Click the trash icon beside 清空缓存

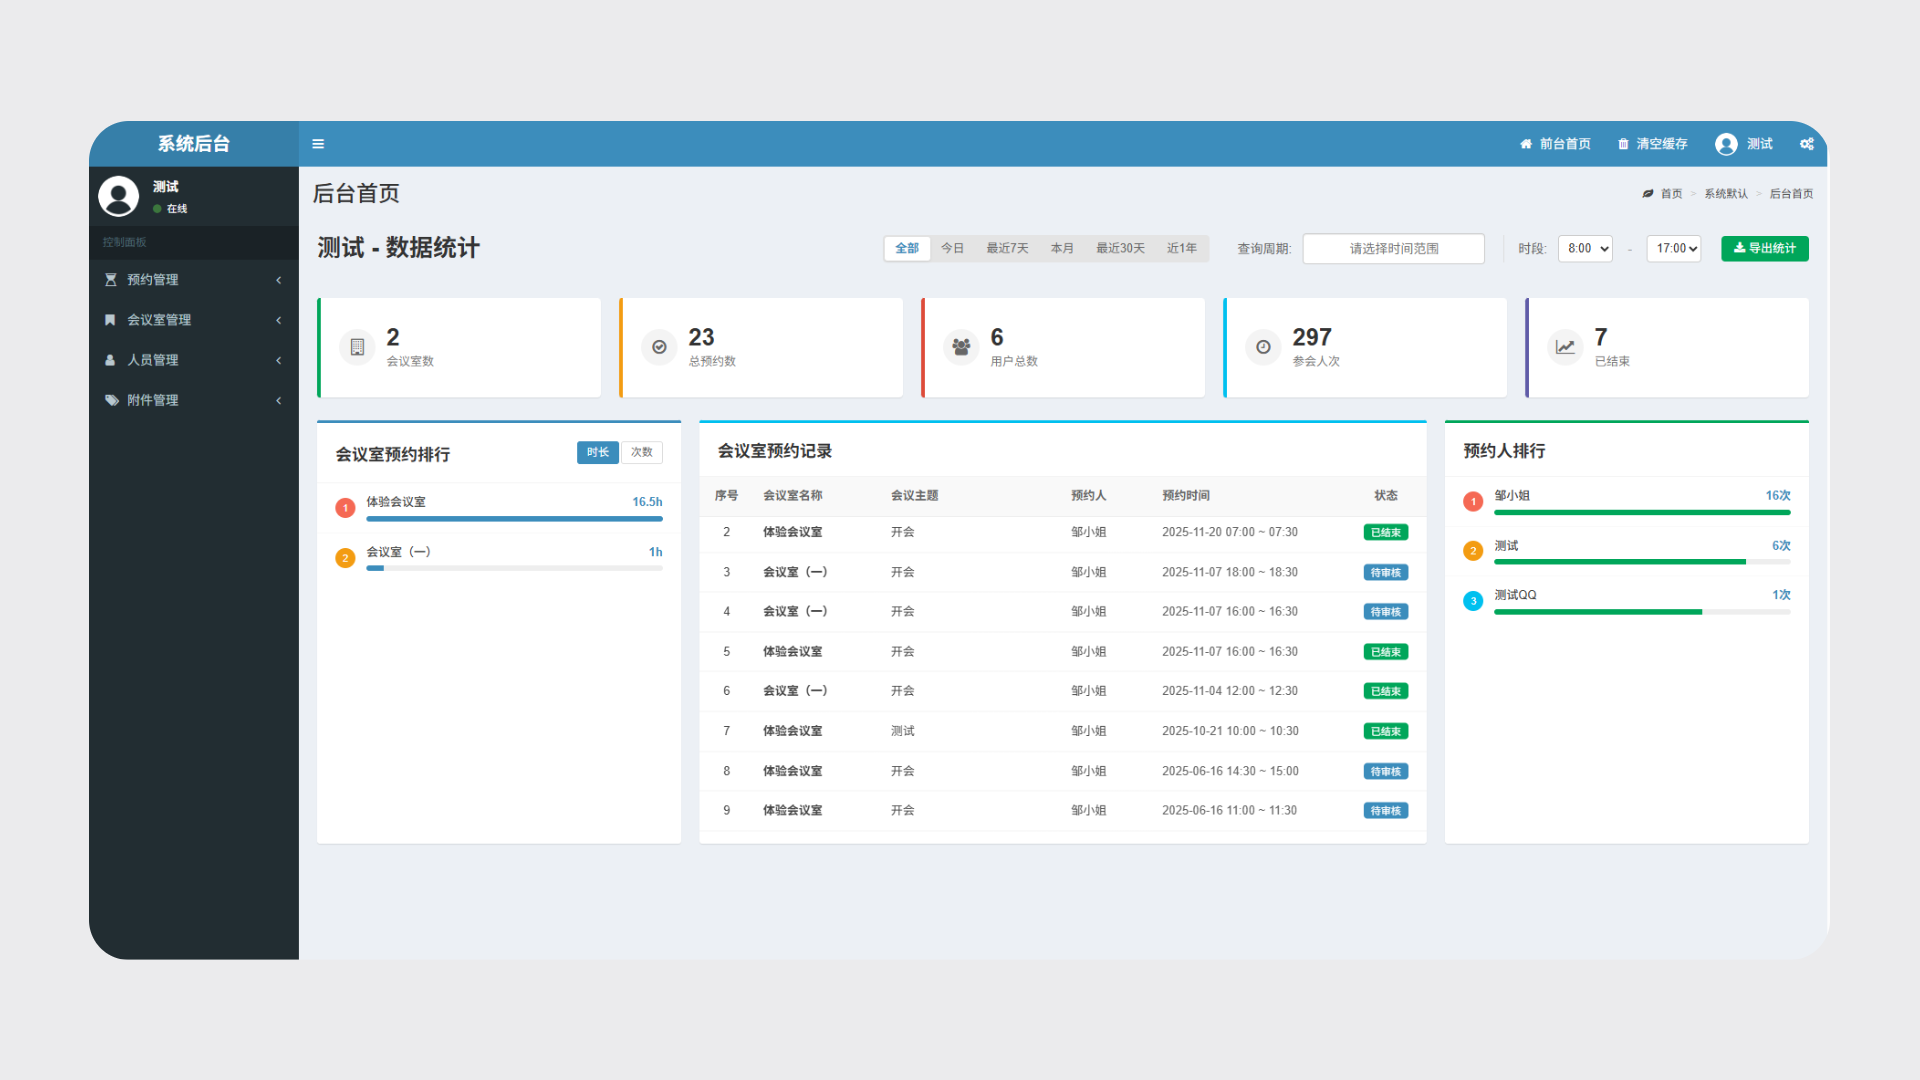(1623, 144)
